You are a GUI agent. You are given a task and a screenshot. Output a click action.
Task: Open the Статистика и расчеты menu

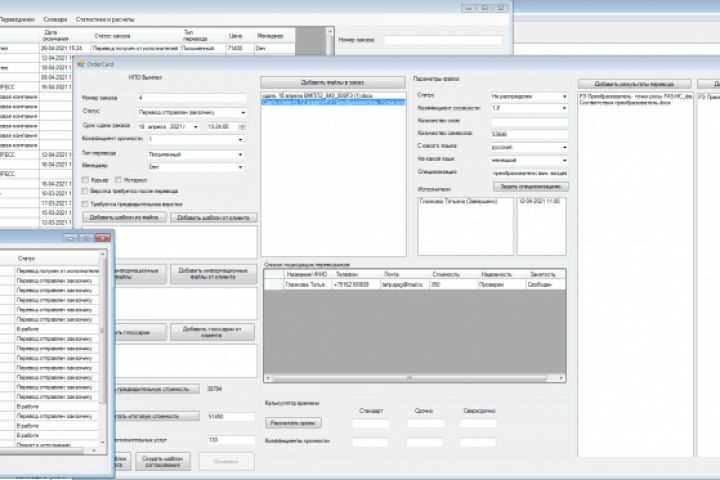click(x=105, y=19)
